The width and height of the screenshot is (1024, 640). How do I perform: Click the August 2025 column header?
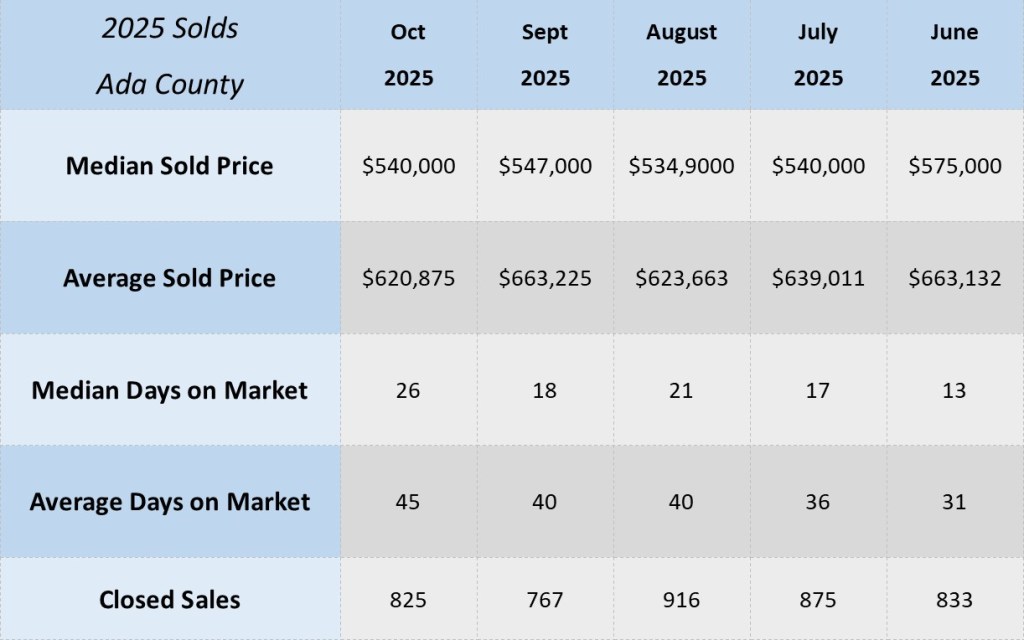(x=681, y=55)
